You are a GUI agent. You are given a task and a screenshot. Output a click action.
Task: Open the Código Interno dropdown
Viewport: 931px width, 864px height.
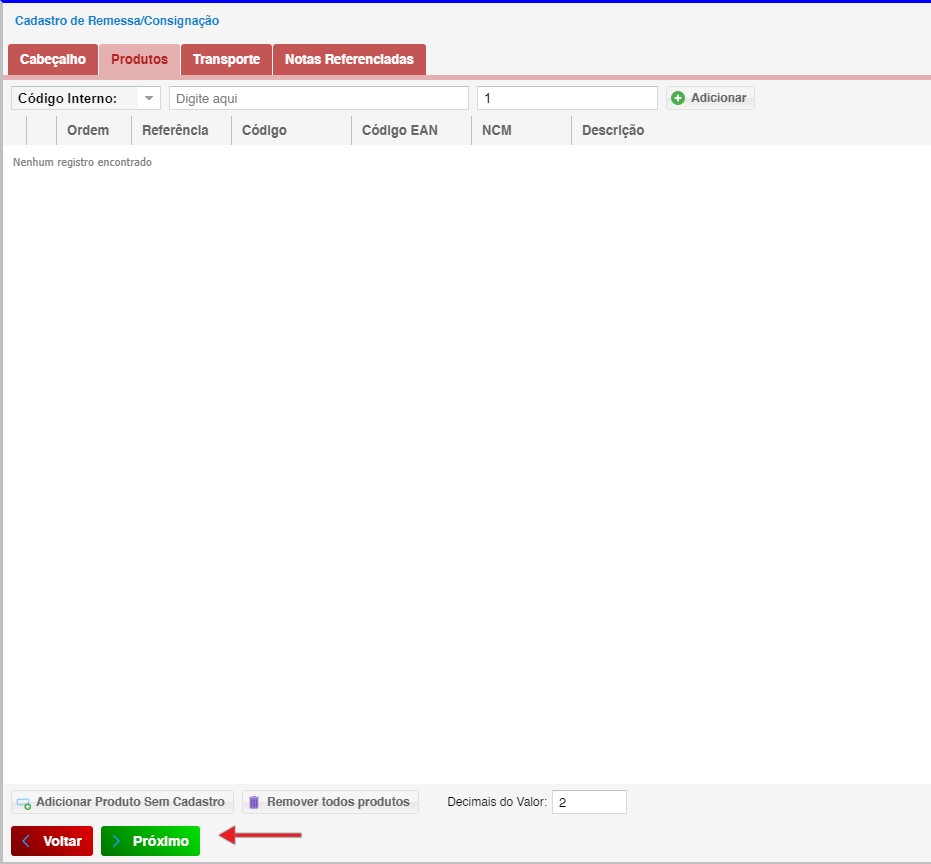(85, 98)
